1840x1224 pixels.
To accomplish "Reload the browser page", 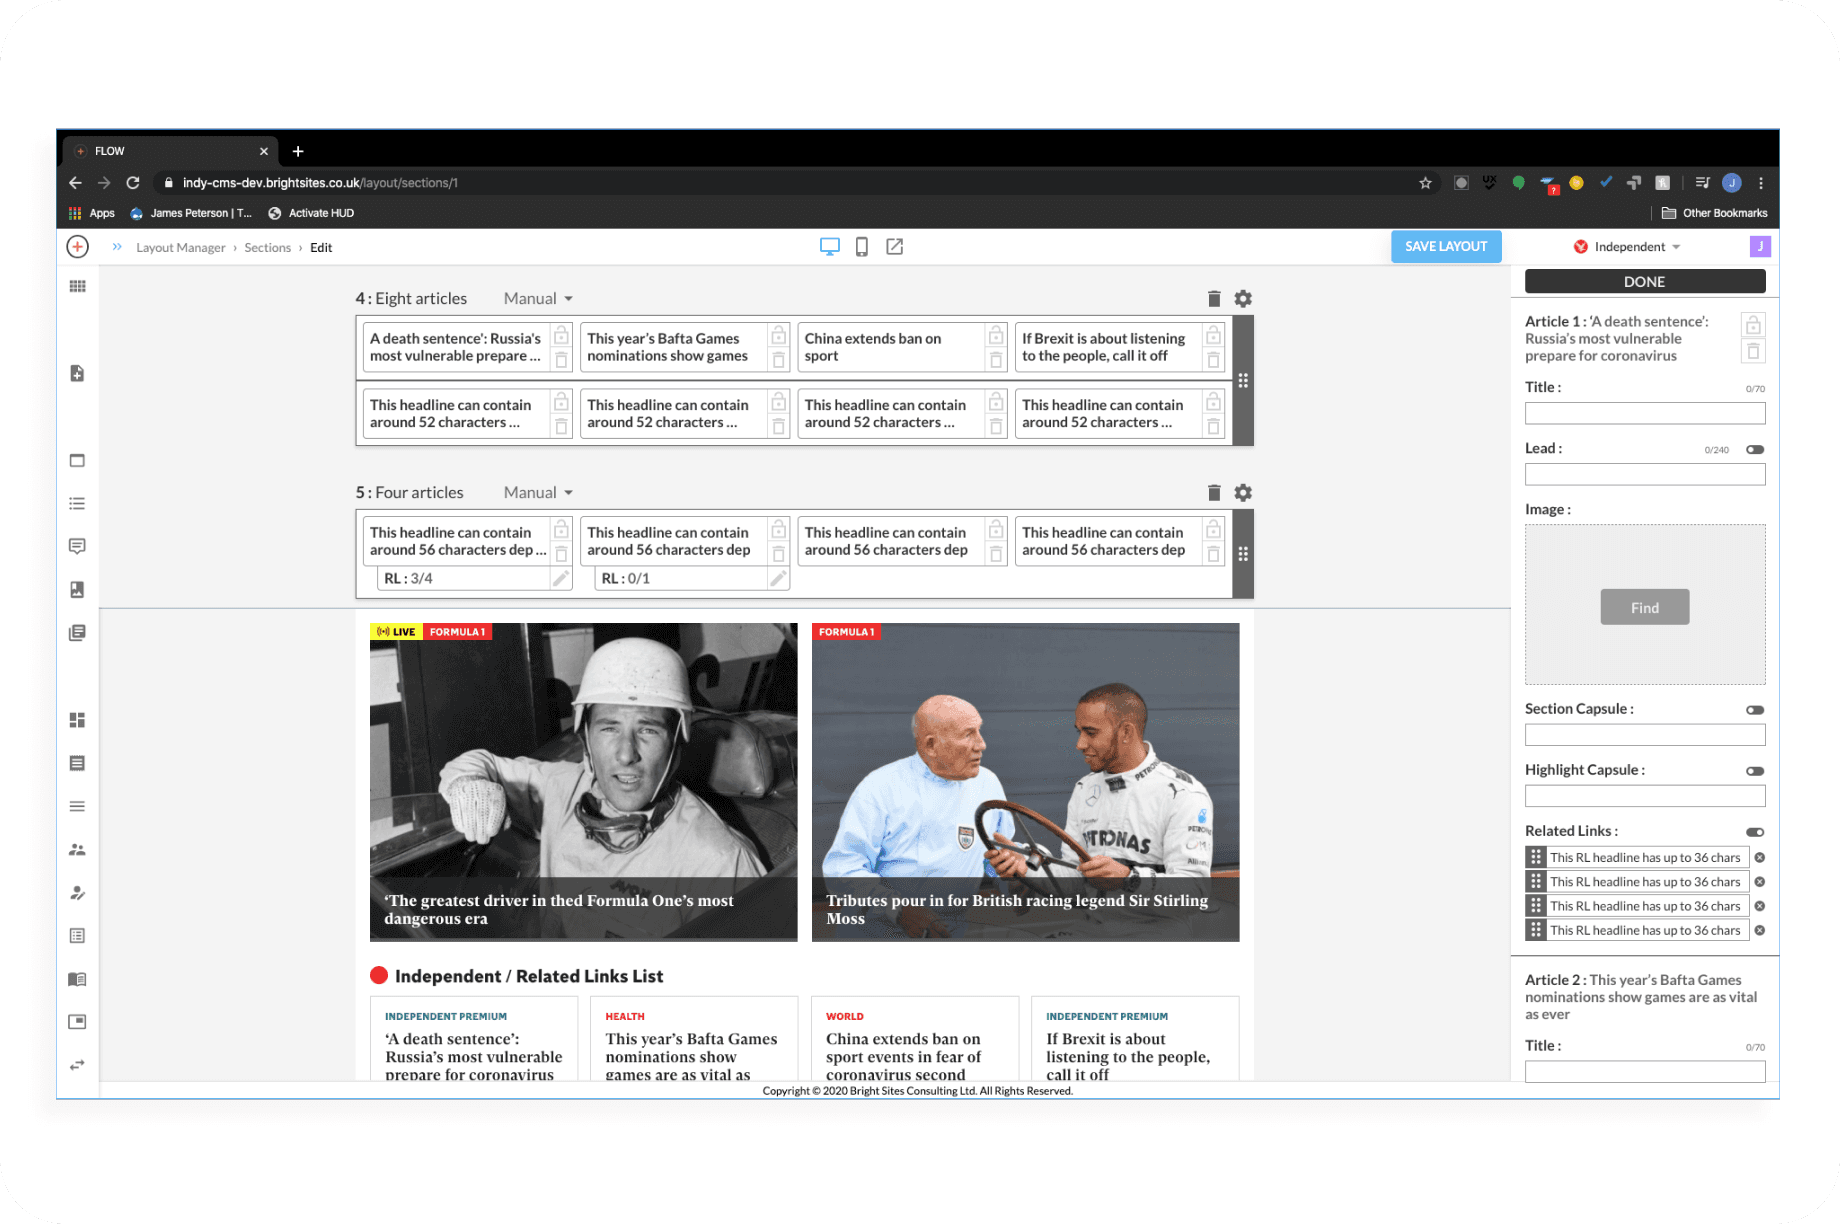I will pyautogui.click(x=133, y=183).
